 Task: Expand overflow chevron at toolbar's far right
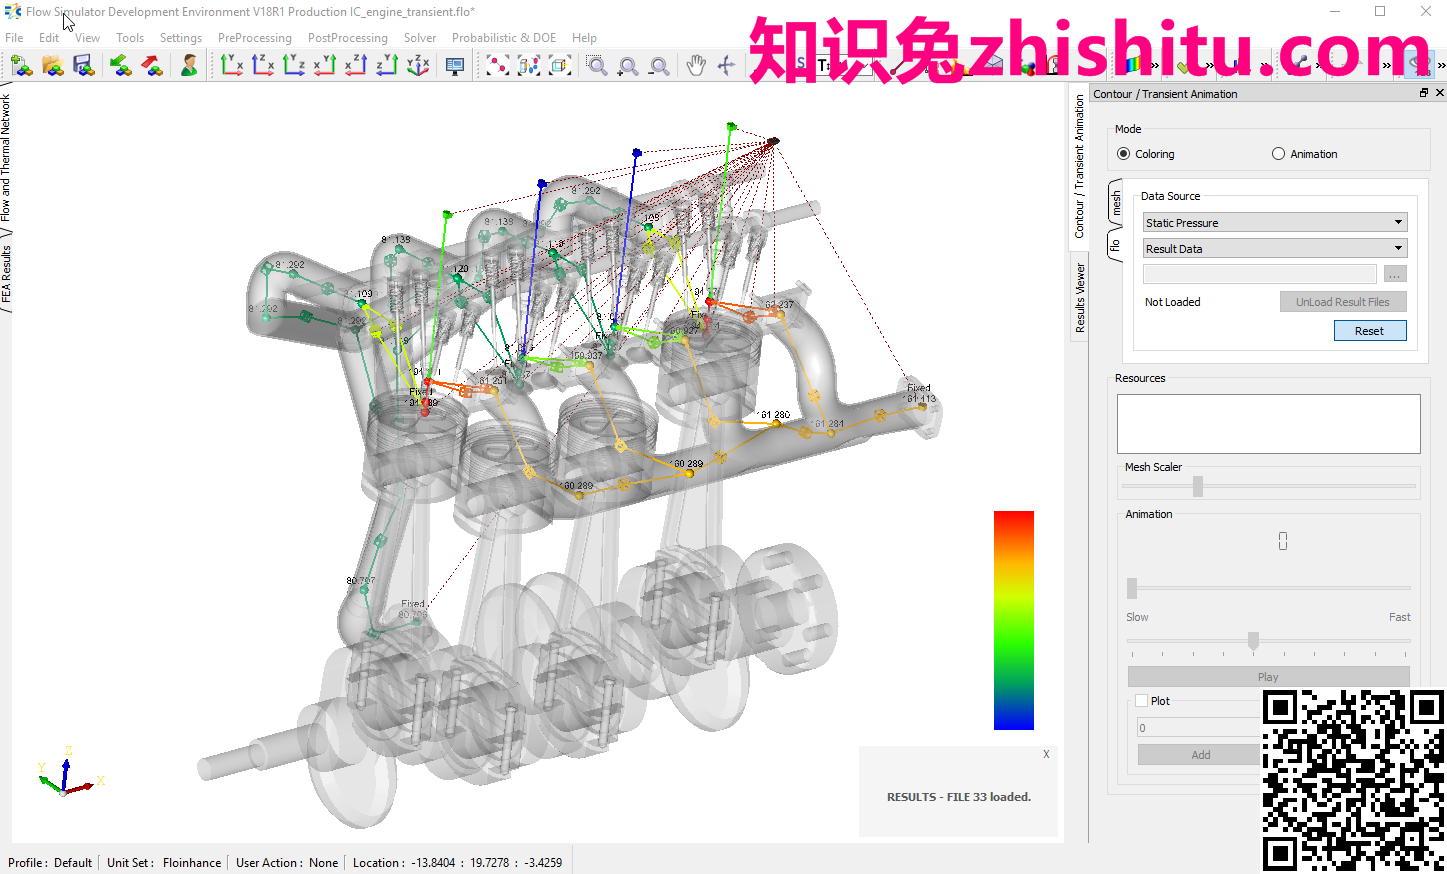point(1441,66)
